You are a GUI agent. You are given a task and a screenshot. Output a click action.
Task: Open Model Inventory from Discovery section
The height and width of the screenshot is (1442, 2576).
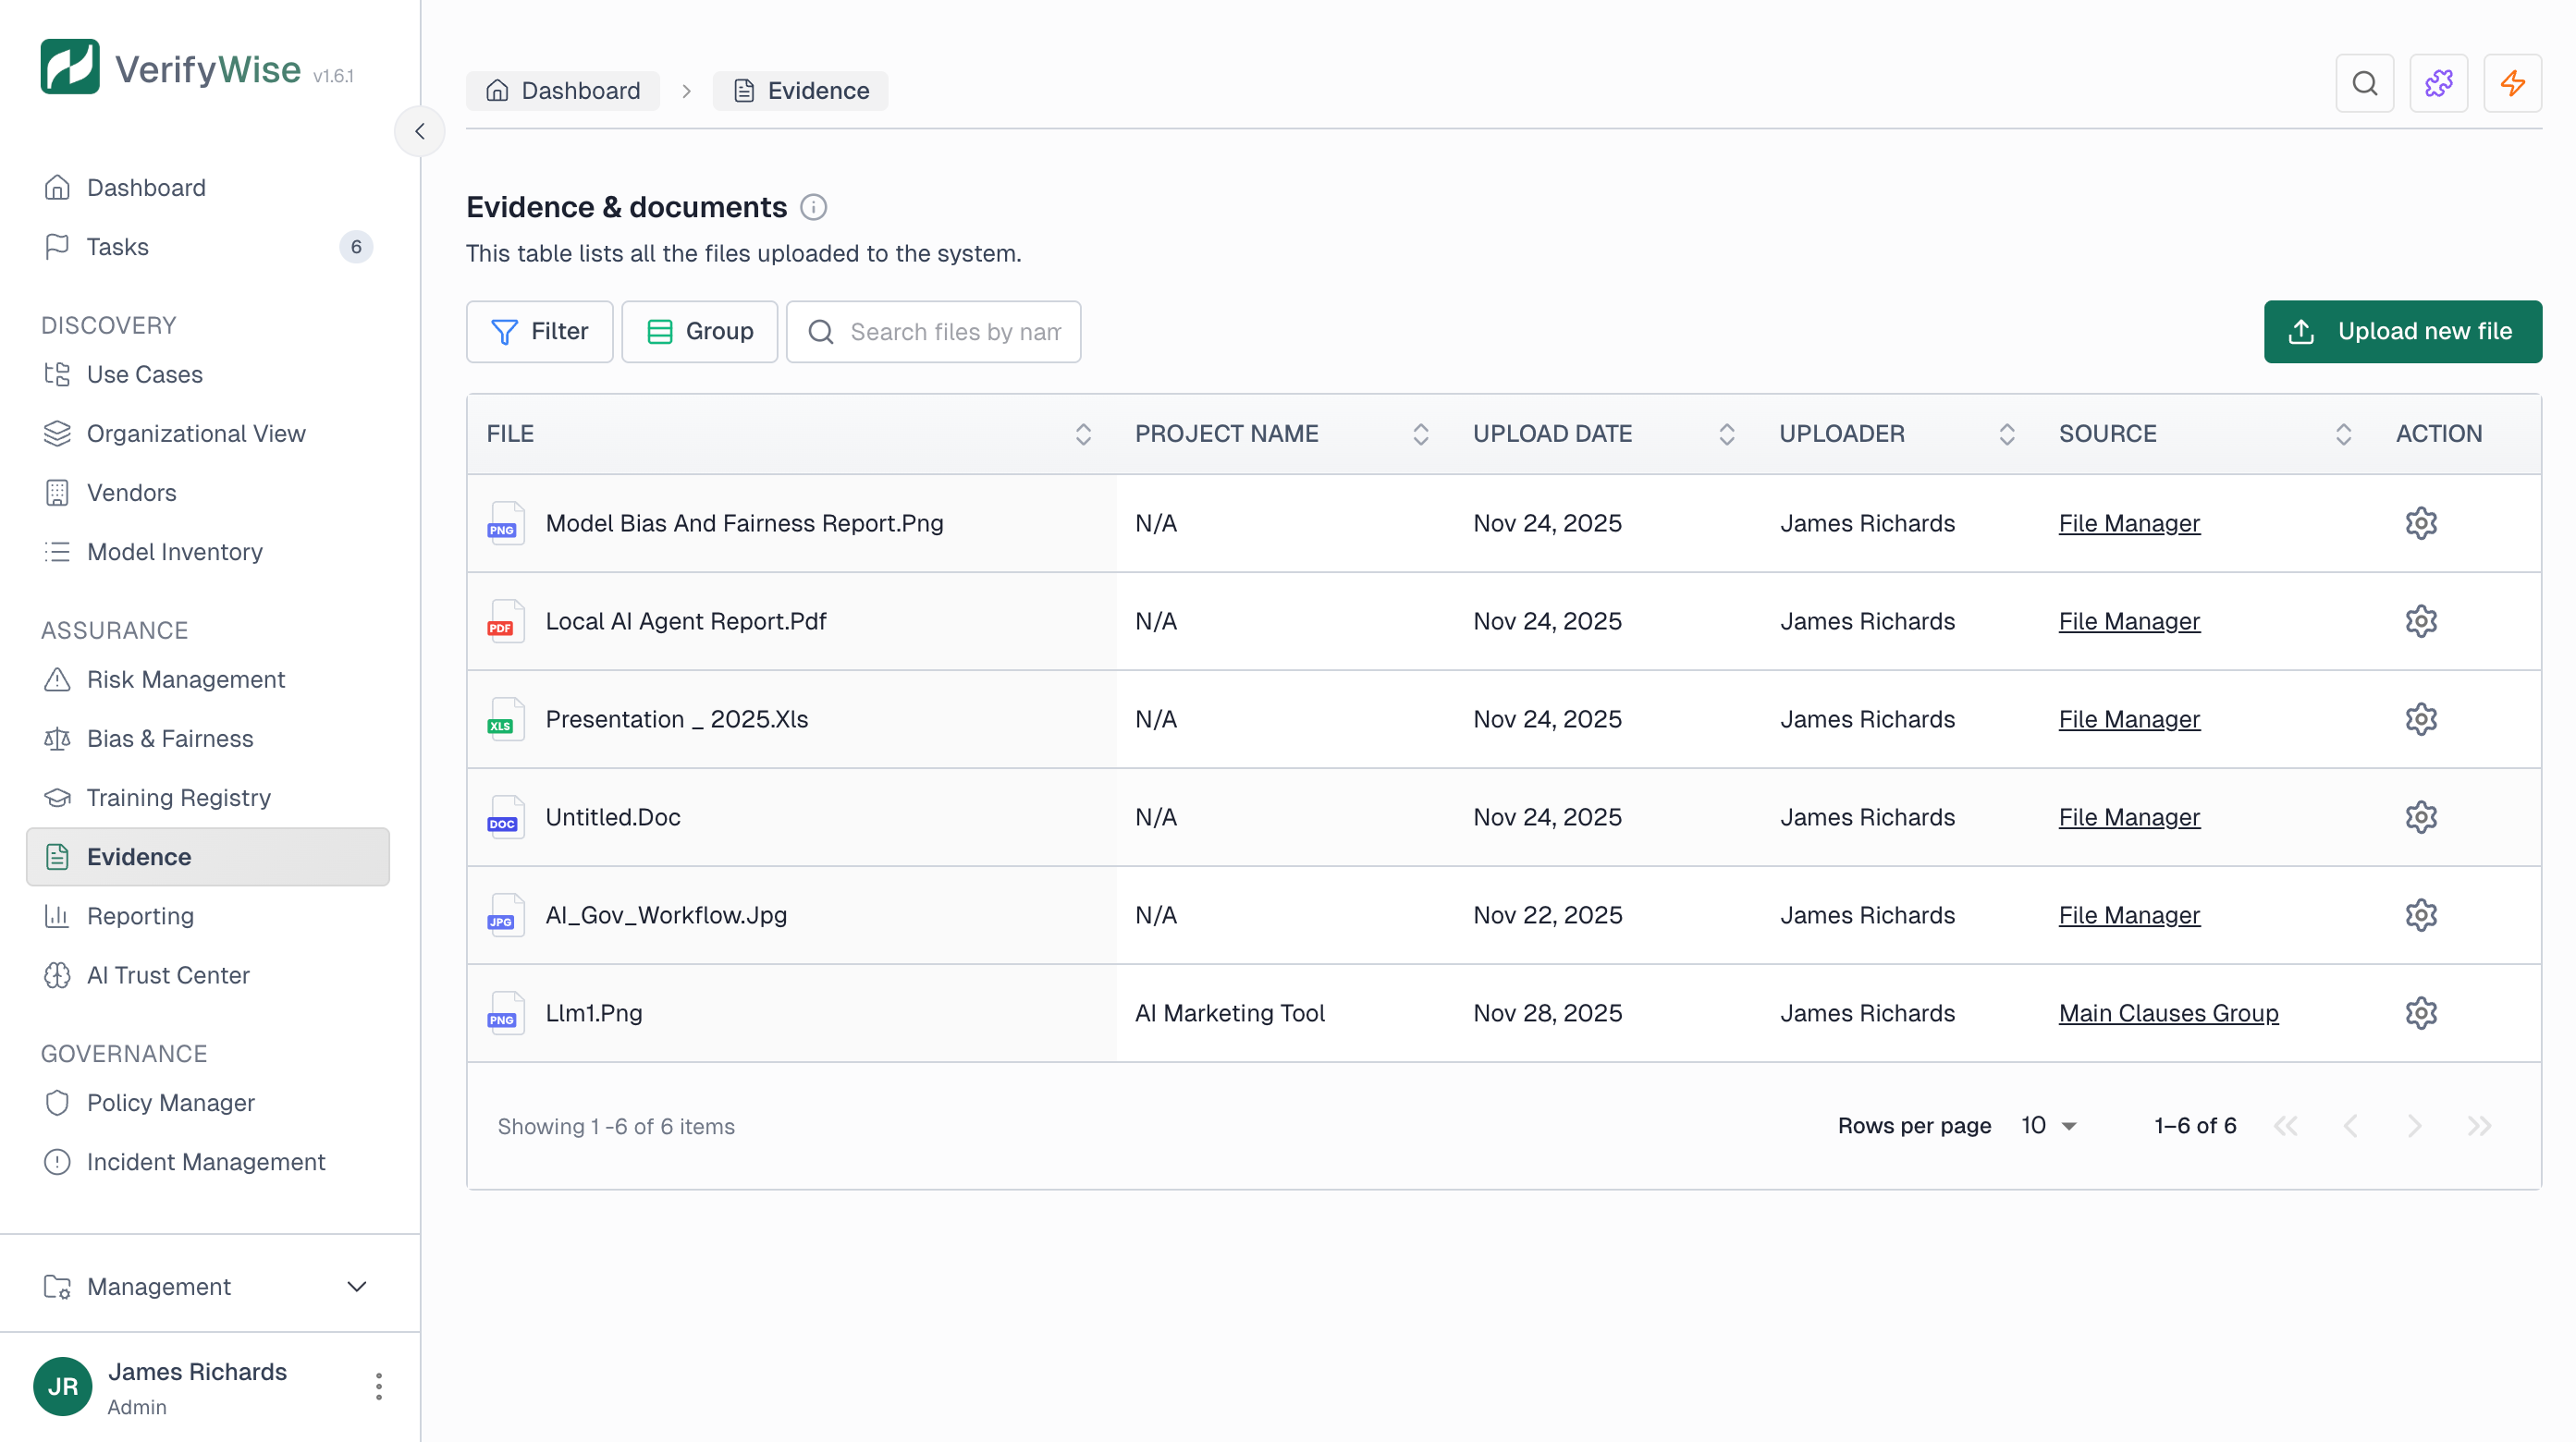[174, 551]
